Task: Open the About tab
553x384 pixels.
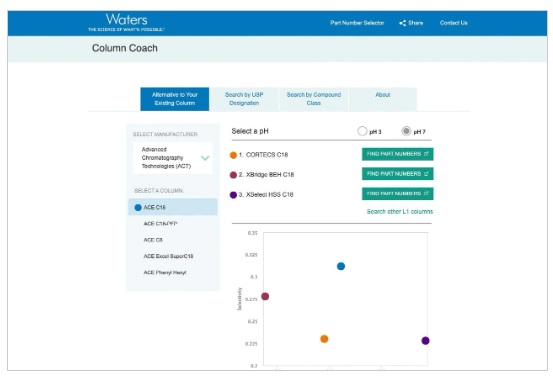Action: point(383,99)
